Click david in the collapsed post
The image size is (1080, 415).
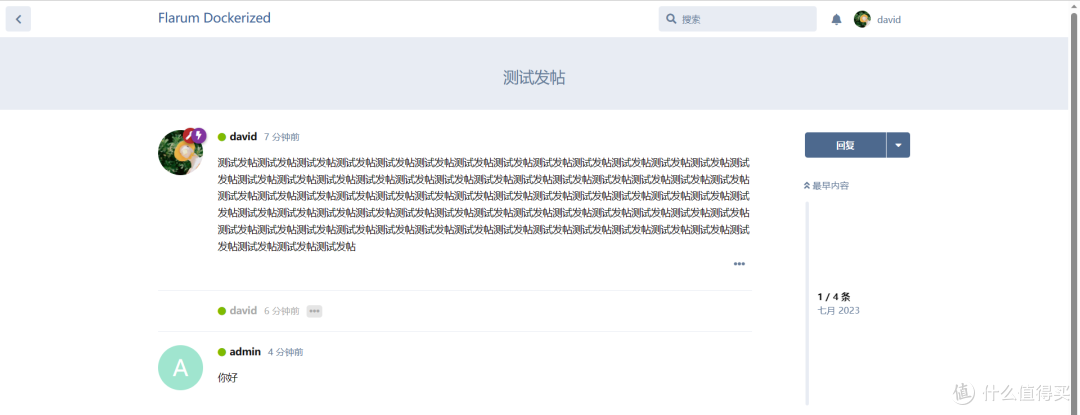tap(243, 311)
